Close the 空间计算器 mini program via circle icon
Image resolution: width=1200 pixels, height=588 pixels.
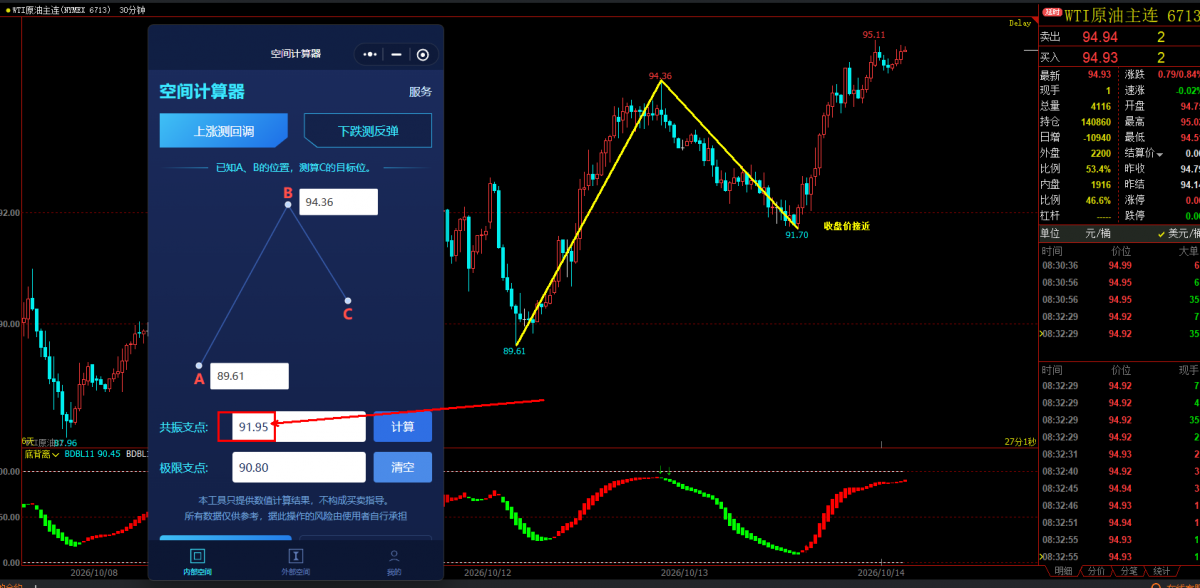point(423,54)
